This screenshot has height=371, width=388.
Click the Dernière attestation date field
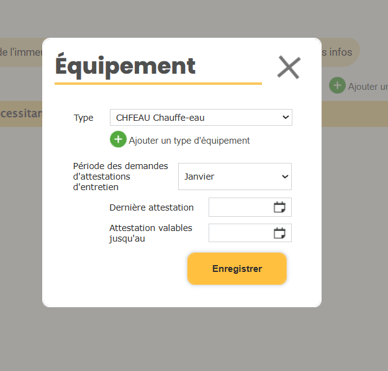[x=250, y=207]
